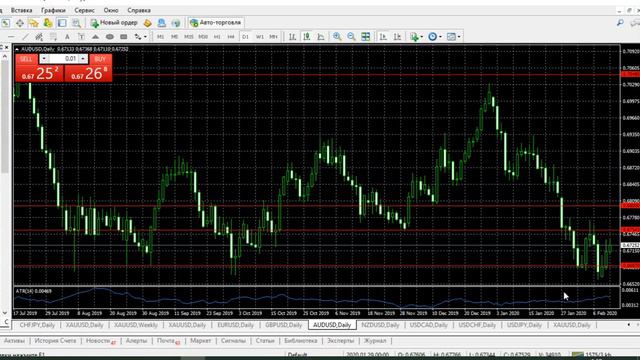
Task: Expand the templates dropdown arrow
Action: pos(459,37)
